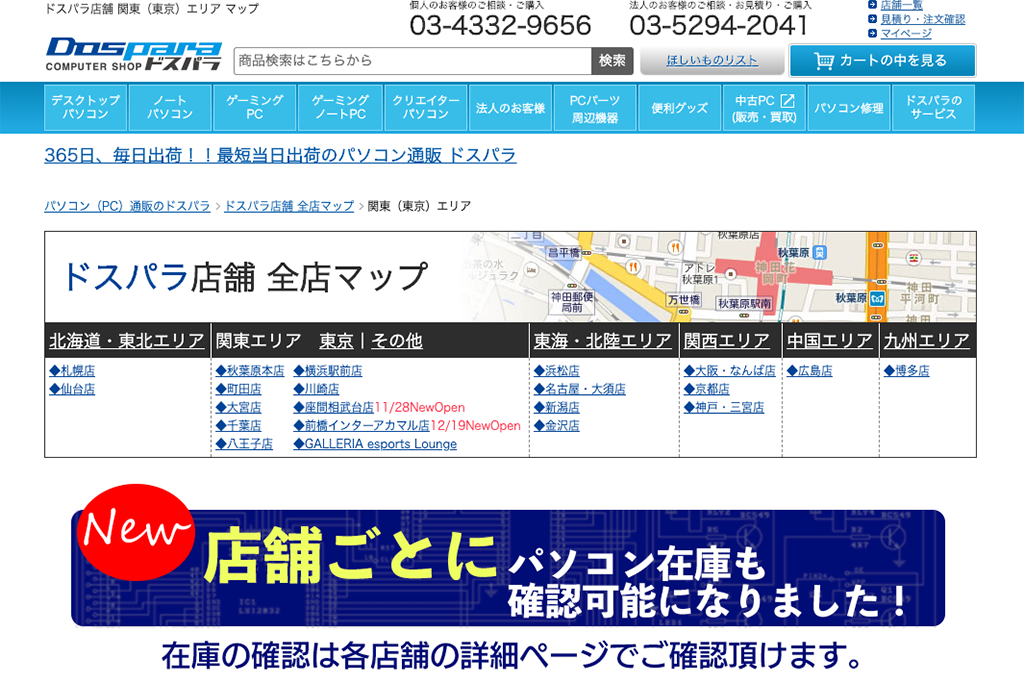Open the 前橋インターアカマル店 store link
The height and width of the screenshot is (683, 1024).
[x=361, y=426]
